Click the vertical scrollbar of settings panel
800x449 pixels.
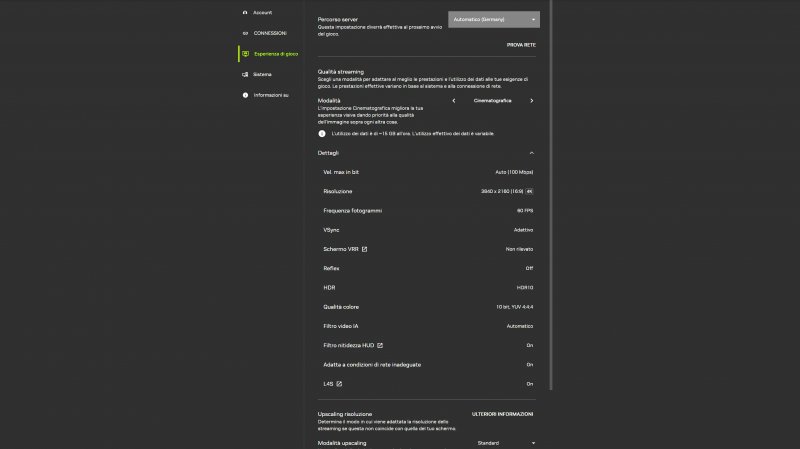(x=551, y=200)
